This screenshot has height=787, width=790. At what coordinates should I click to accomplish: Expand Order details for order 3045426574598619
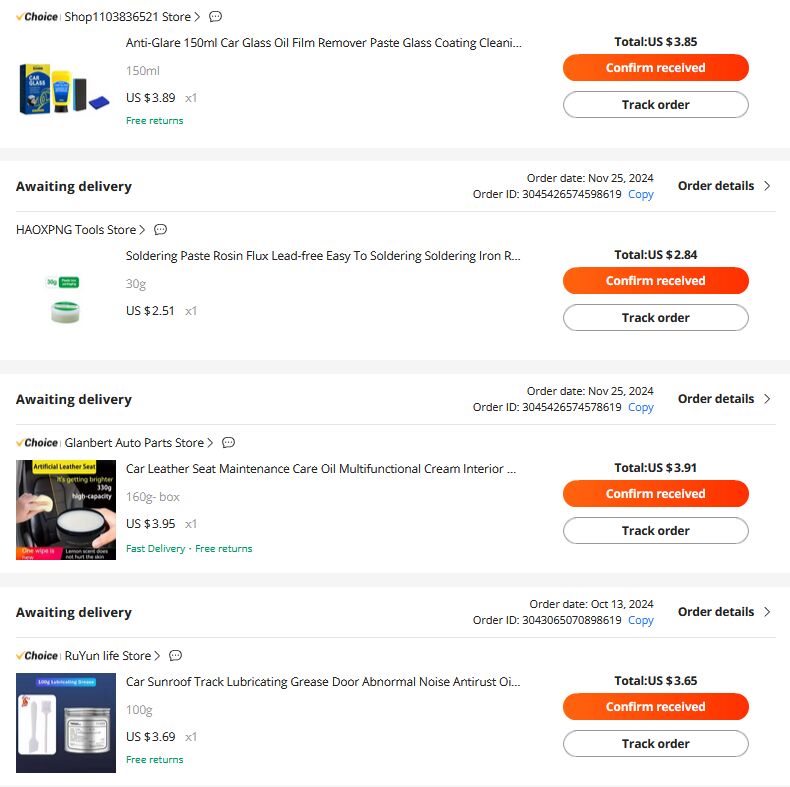tap(723, 186)
